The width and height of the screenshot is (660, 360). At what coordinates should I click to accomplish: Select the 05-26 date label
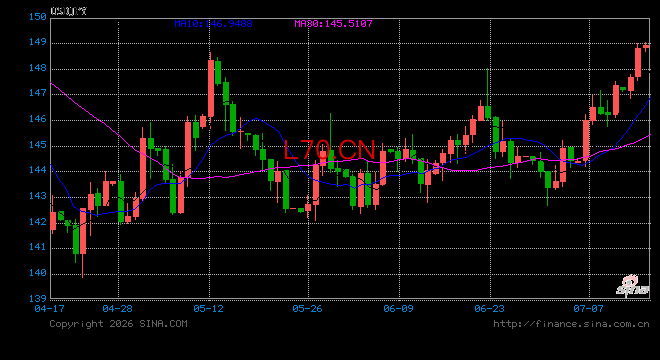point(307,309)
